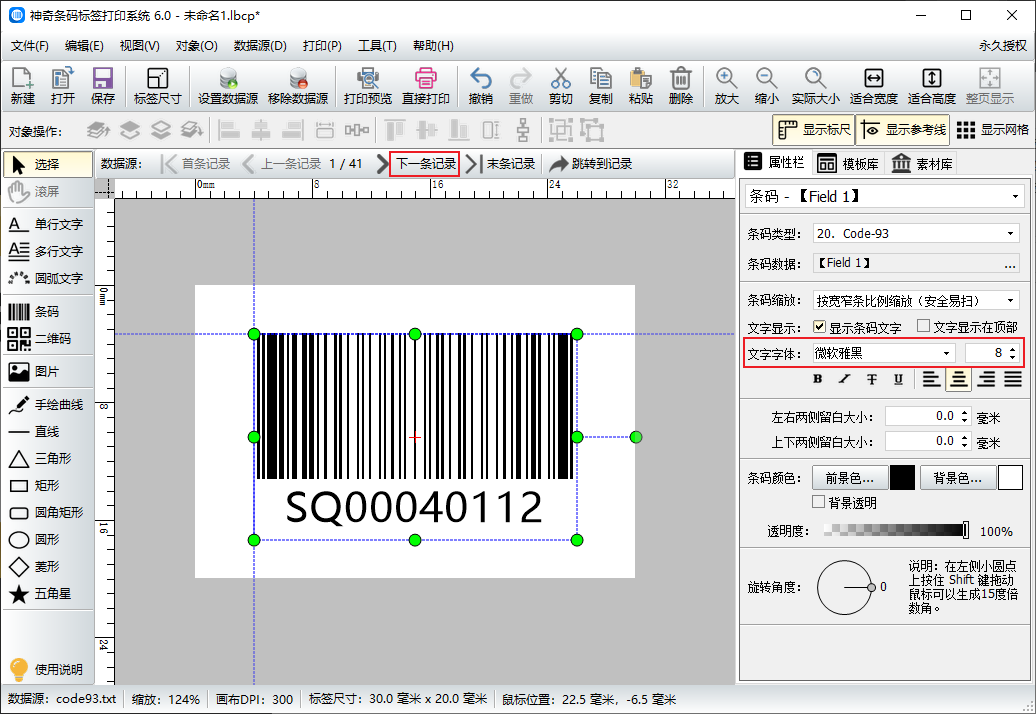Click 直接打印 direct print icon

pos(426,86)
